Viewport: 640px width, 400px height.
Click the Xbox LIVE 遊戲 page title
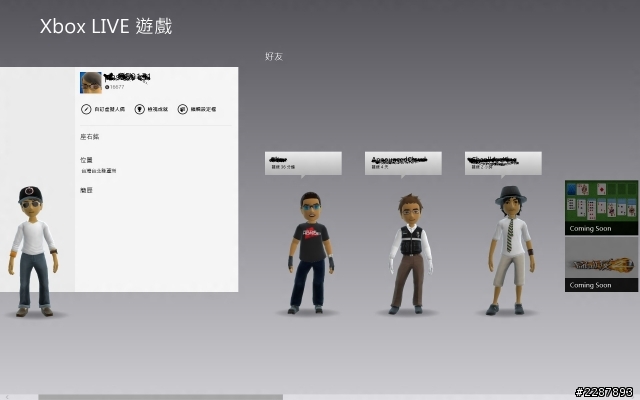click(x=106, y=27)
